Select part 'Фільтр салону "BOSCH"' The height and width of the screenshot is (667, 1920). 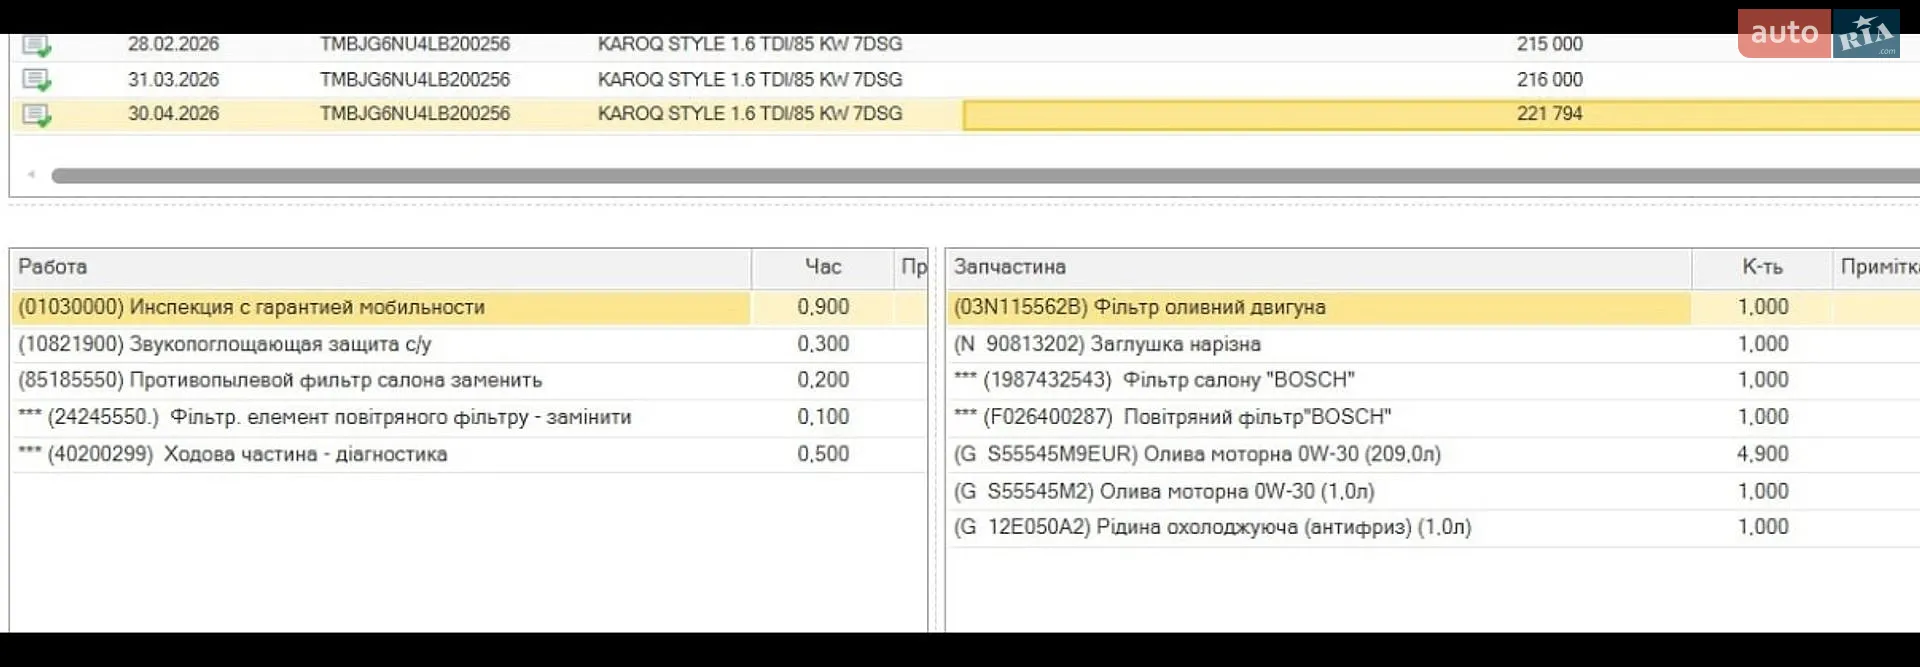pos(1432,380)
